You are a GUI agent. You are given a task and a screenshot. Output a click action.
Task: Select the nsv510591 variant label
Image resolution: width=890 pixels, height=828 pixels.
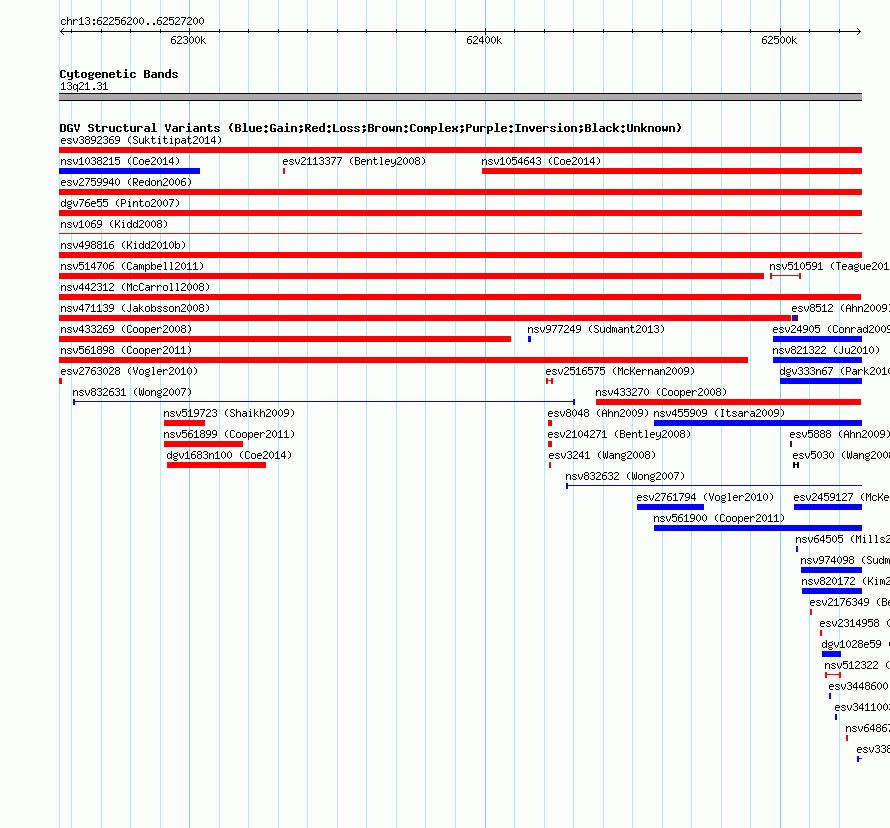click(829, 266)
